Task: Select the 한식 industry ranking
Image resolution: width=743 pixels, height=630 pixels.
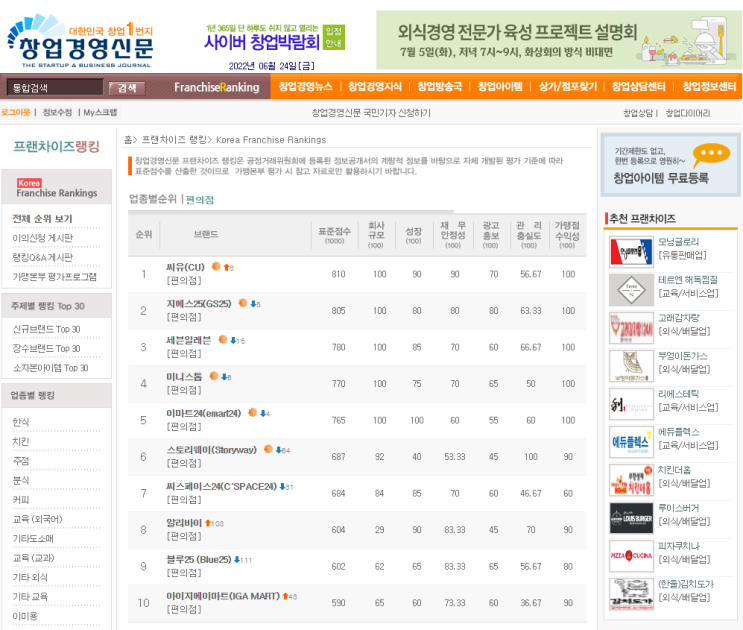Action: (21, 422)
